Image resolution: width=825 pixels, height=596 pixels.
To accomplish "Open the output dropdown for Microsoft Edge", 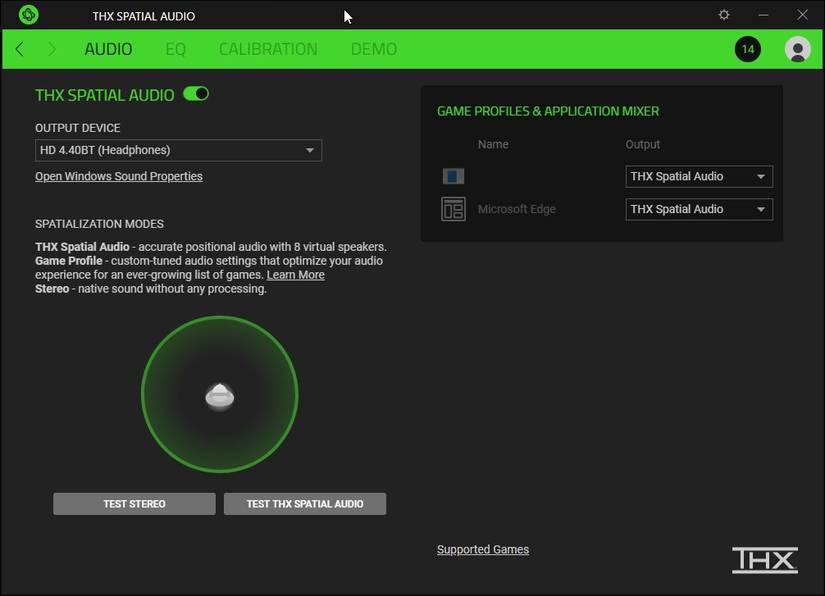I will (698, 209).
